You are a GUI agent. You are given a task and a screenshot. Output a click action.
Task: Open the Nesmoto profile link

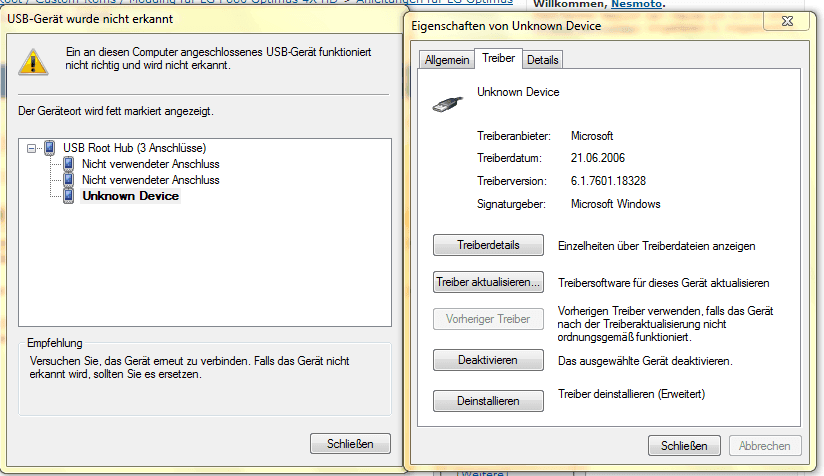point(636,4)
